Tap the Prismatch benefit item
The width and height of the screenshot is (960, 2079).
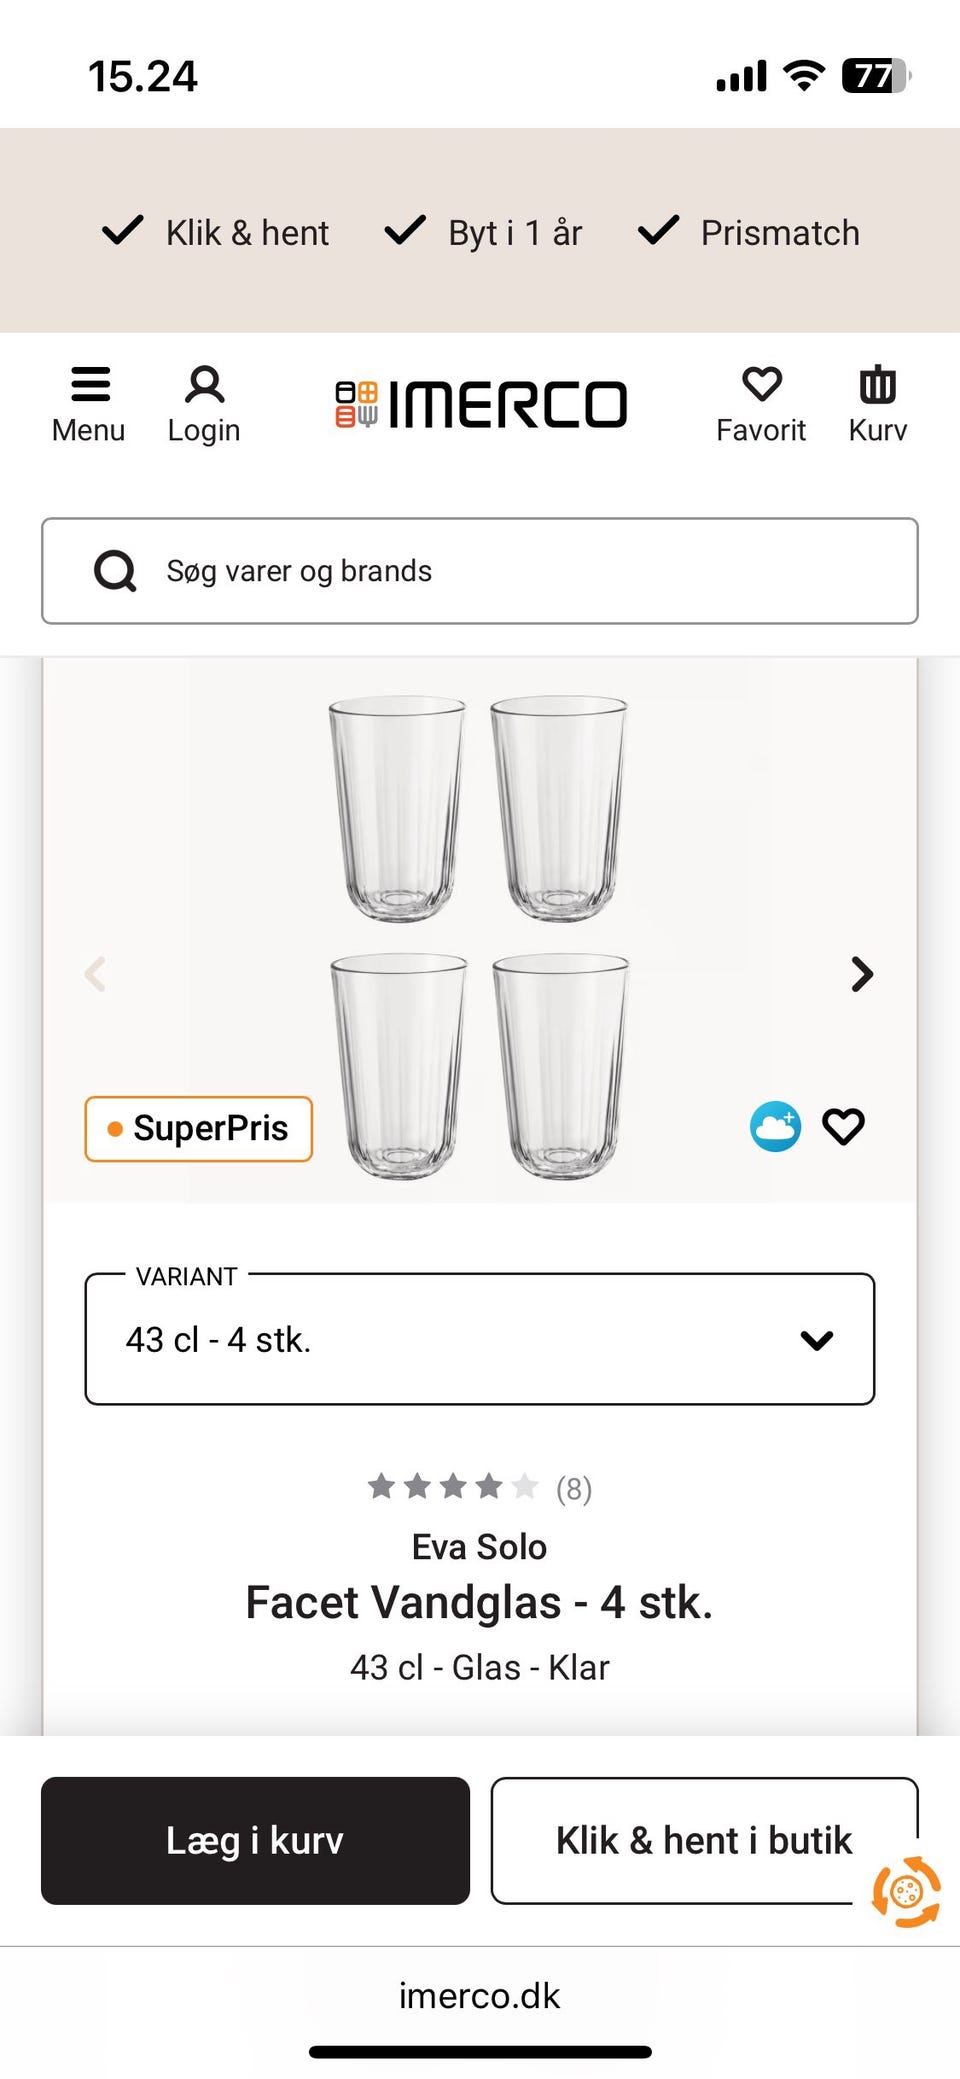click(x=749, y=232)
